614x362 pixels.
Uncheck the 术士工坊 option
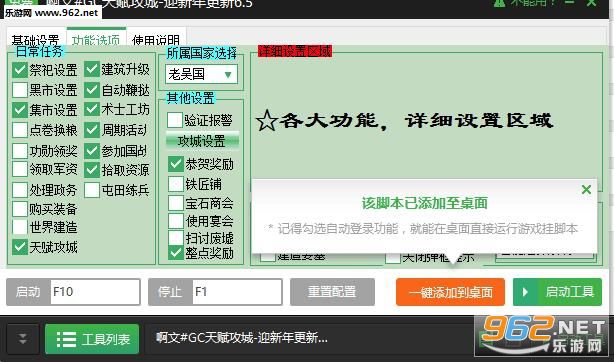coord(92,109)
